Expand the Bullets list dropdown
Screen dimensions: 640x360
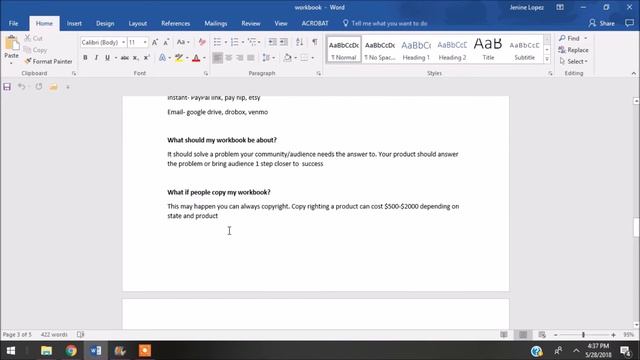[225, 42]
